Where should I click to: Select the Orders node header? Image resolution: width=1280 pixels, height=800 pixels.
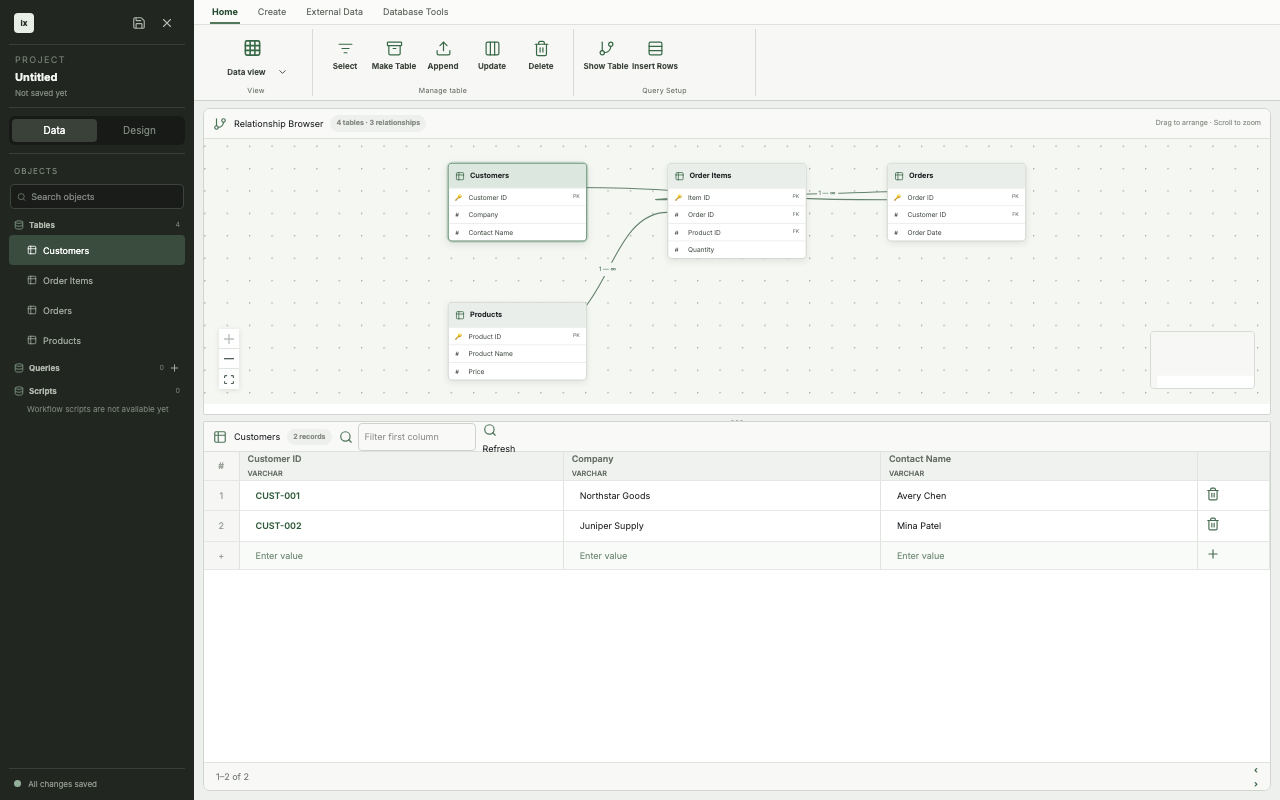[956, 176]
